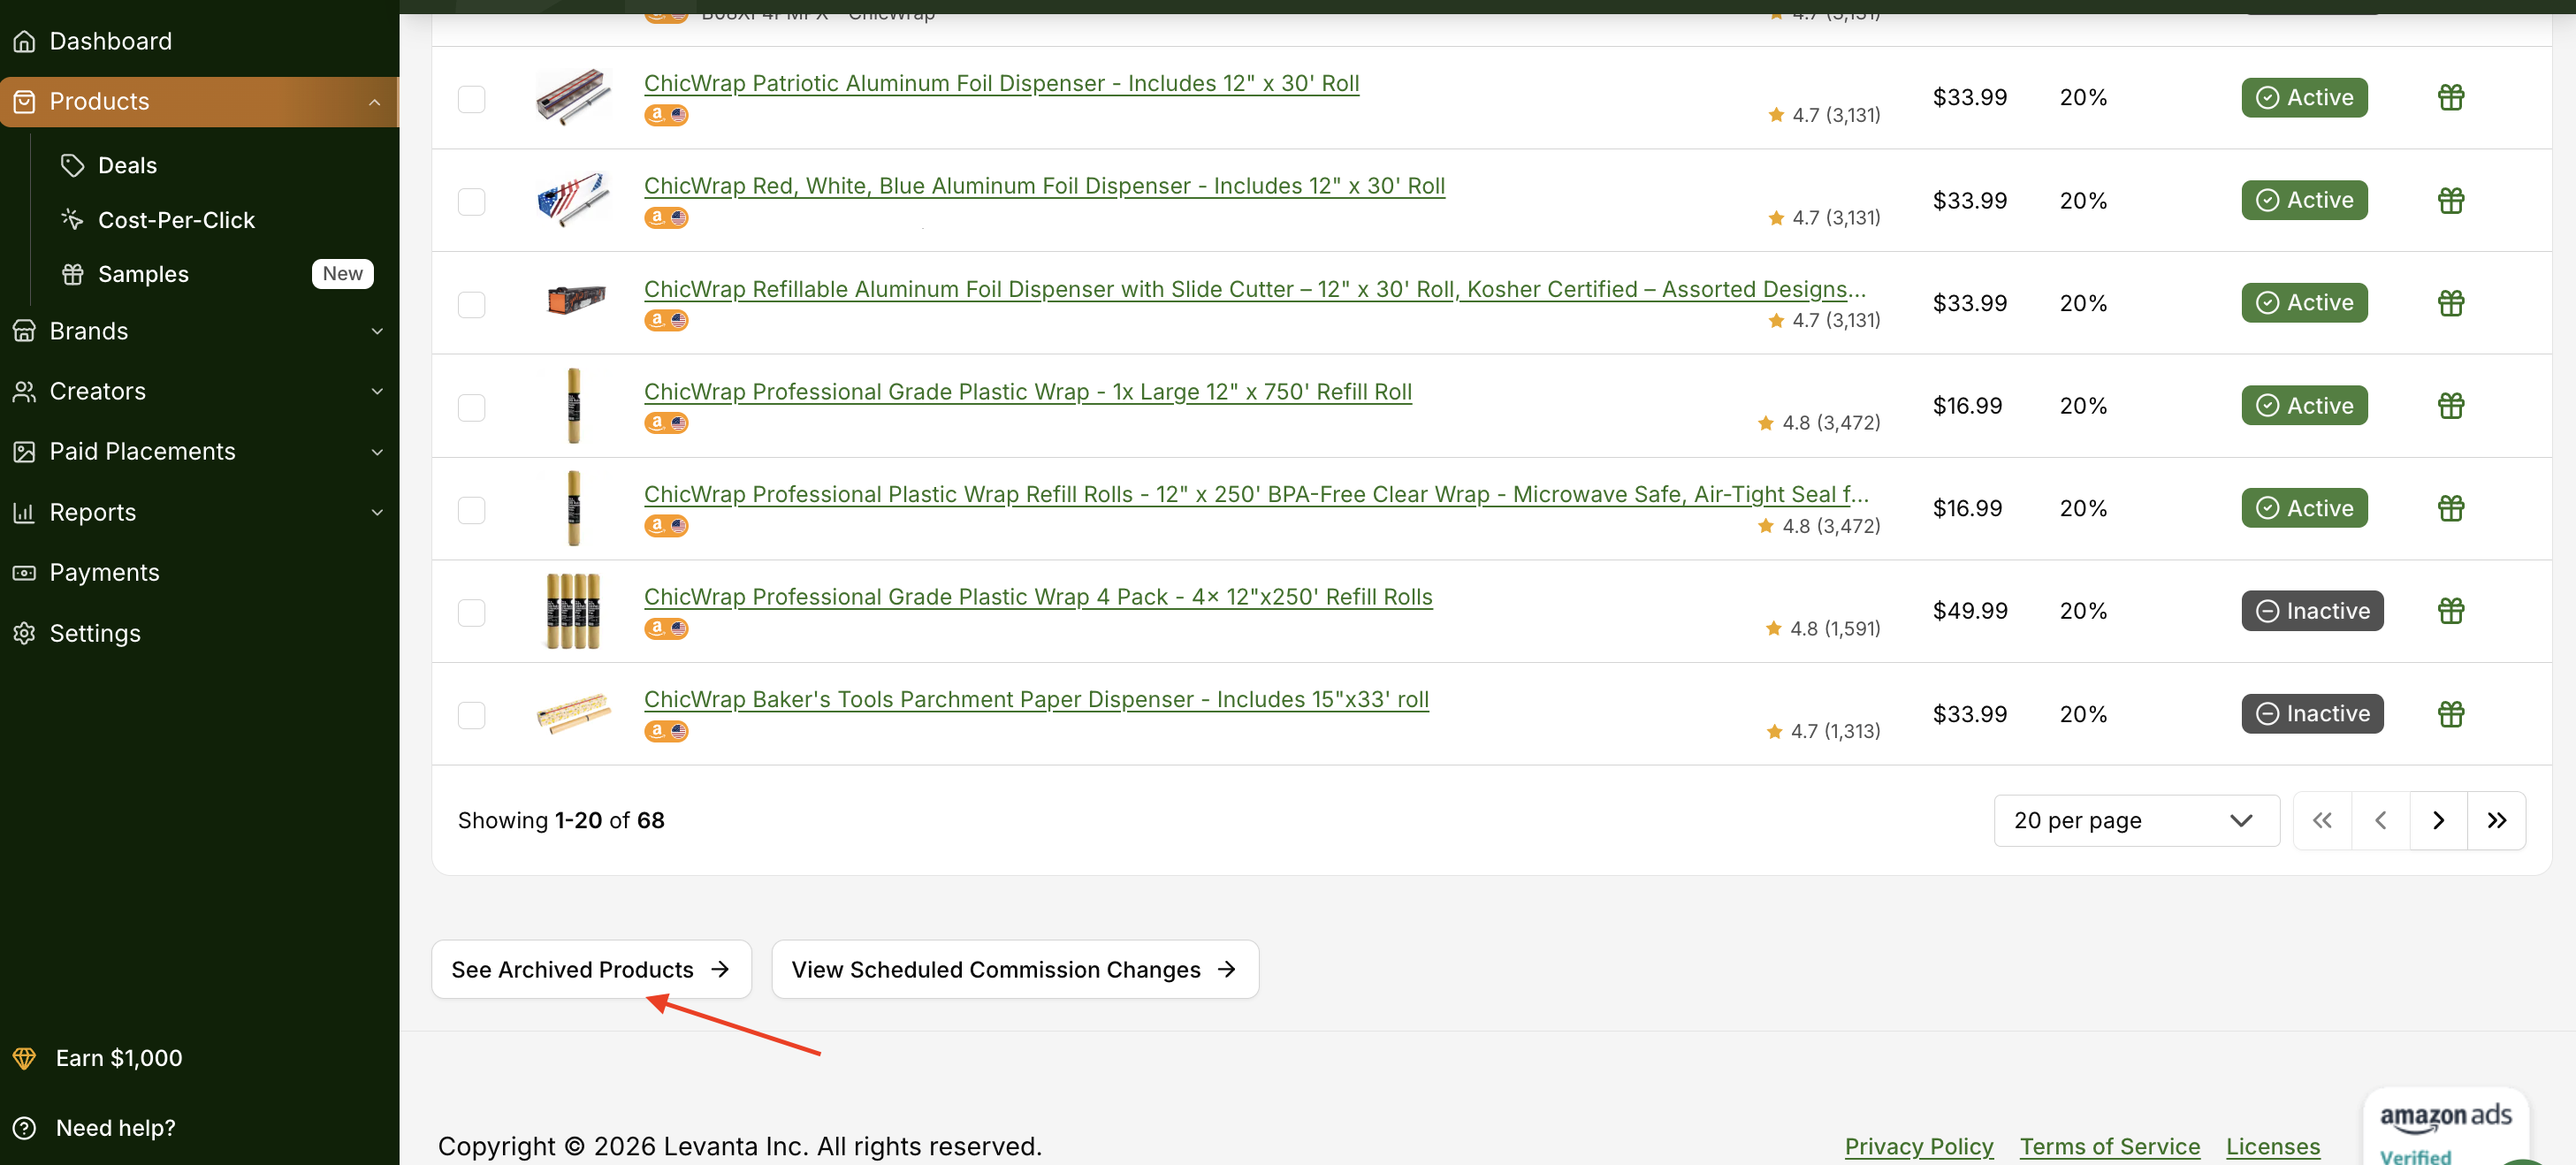The width and height of the screenshot is (2576, 1165).
Task: Expand the Brands submenu chevron
Action: point(377,331)
